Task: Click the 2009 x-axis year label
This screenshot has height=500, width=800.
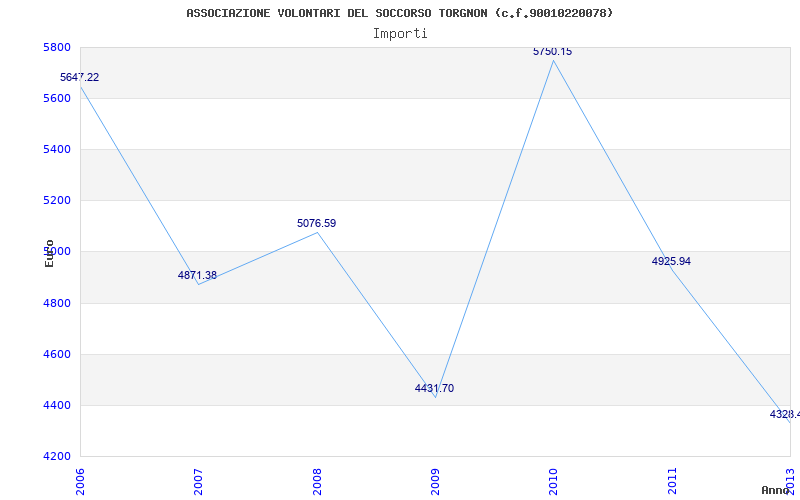Action: [x=435, y=481]
